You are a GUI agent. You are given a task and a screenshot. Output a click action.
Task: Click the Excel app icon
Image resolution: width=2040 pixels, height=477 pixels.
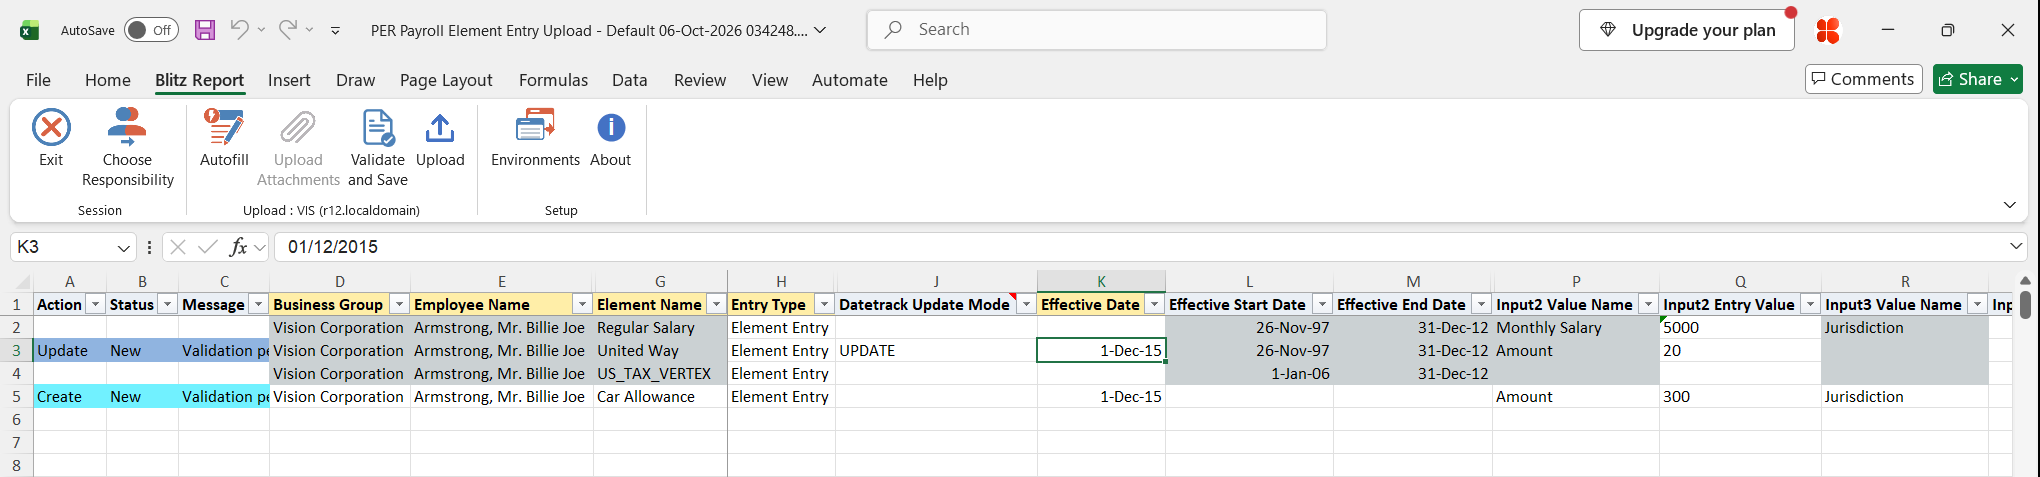click(x=29, y=30)
